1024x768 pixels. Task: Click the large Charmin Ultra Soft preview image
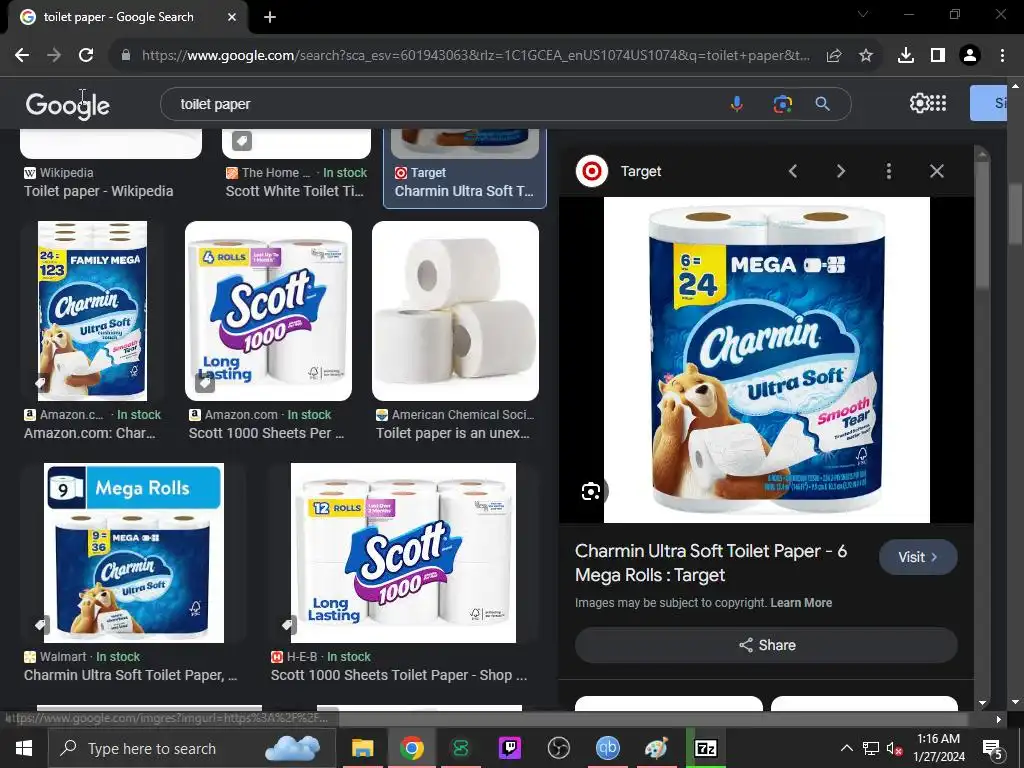(767, 360)
